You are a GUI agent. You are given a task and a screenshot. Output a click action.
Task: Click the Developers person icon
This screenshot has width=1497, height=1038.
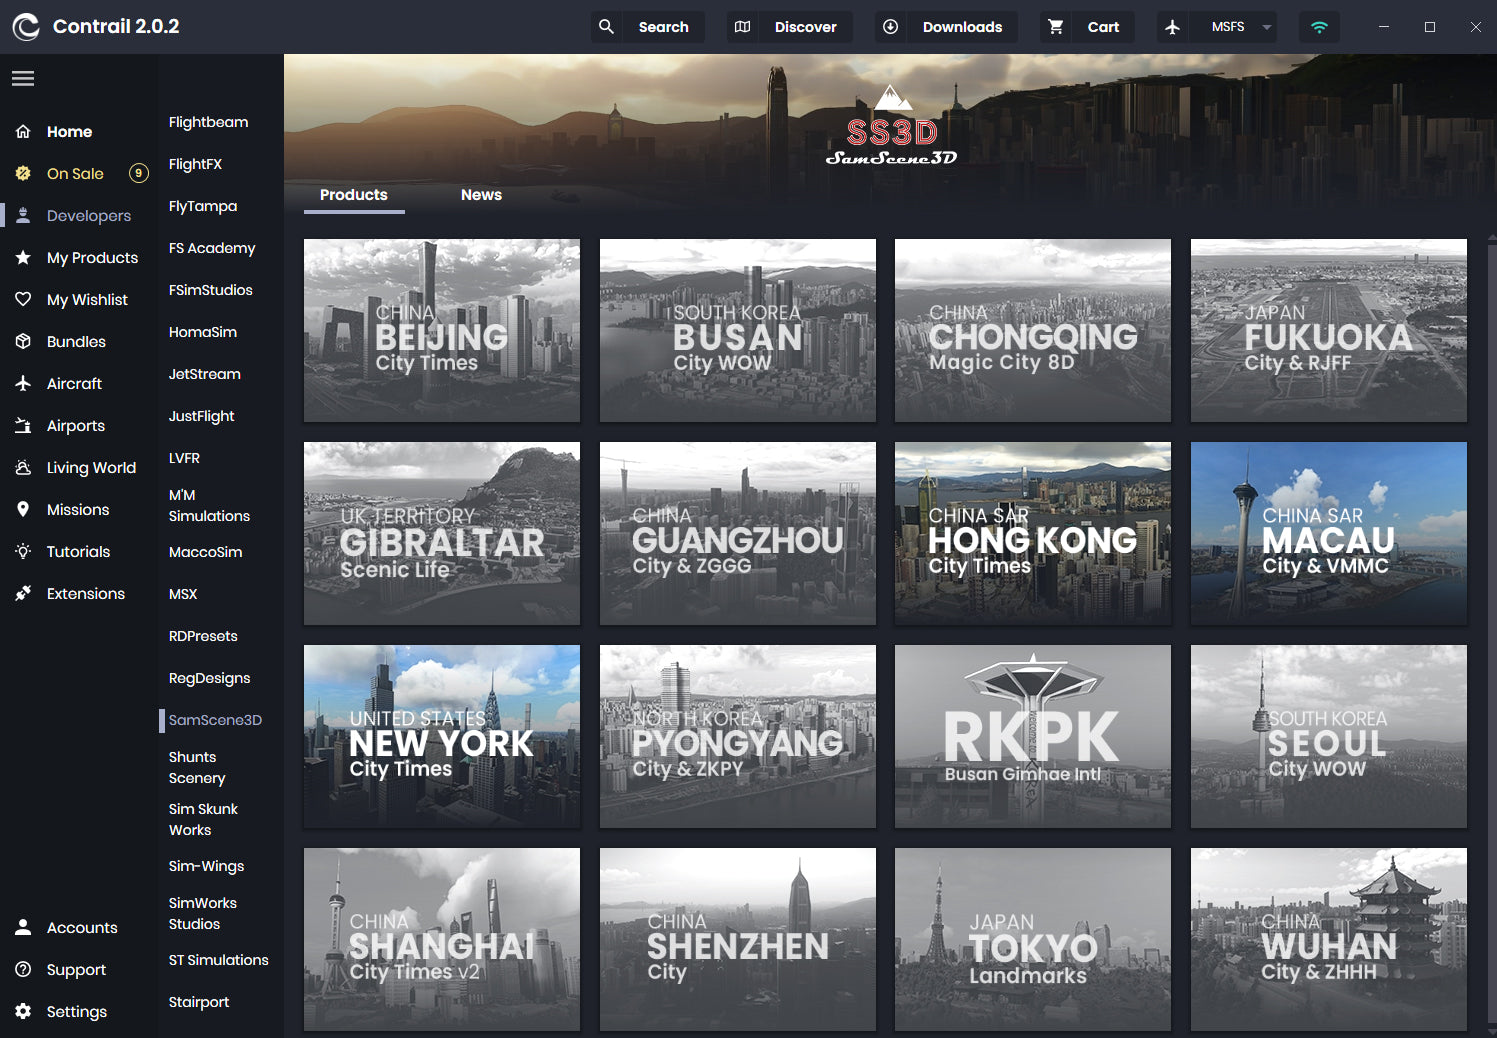click(x=23, y=216)
